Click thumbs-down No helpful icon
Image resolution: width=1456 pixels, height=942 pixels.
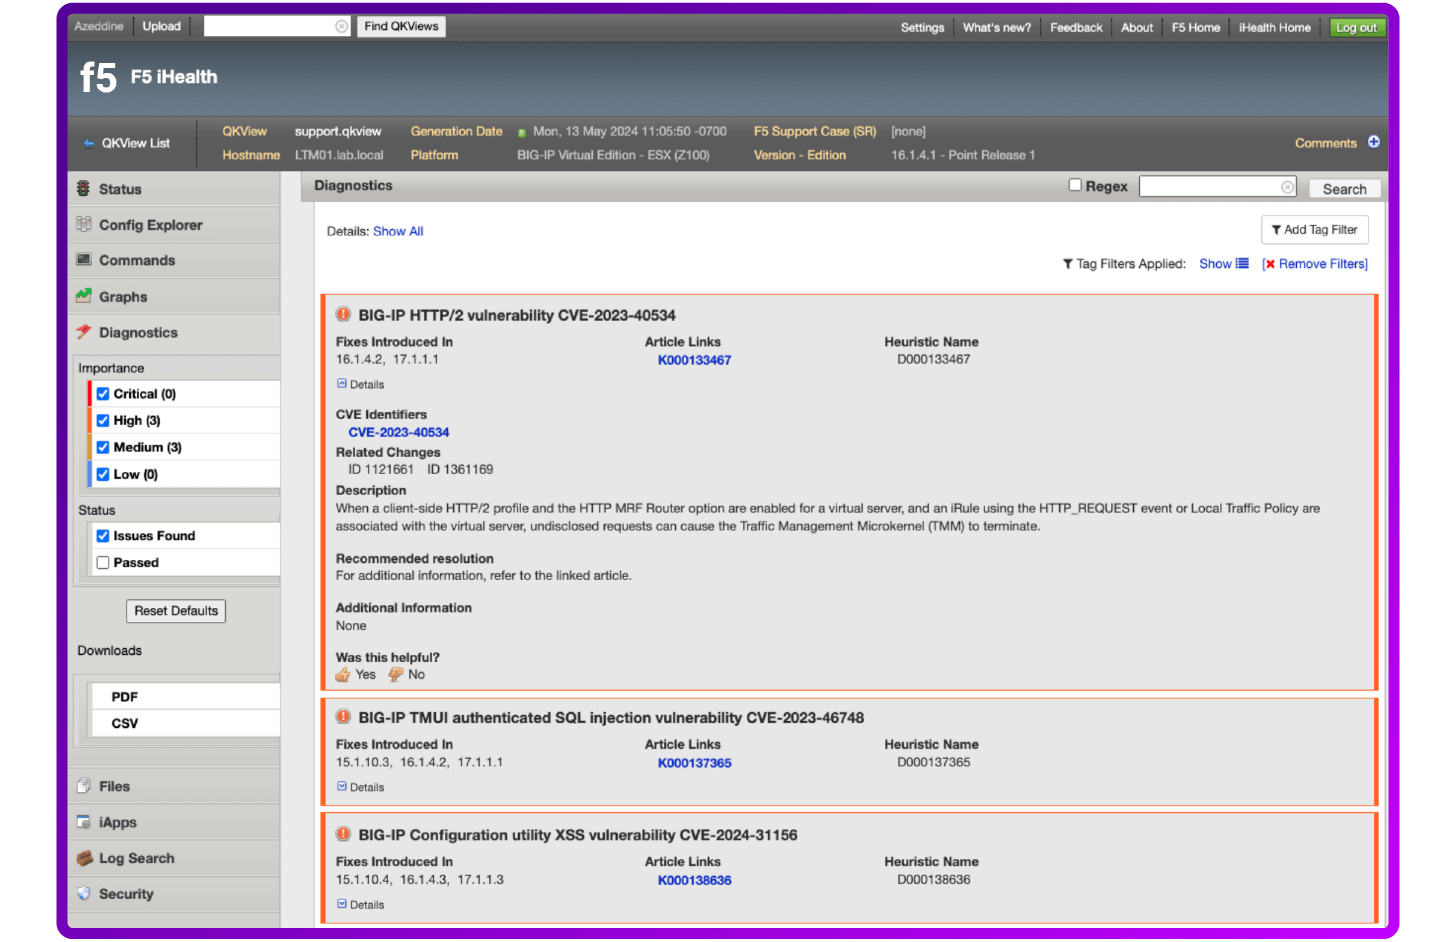tap(396, 675)
